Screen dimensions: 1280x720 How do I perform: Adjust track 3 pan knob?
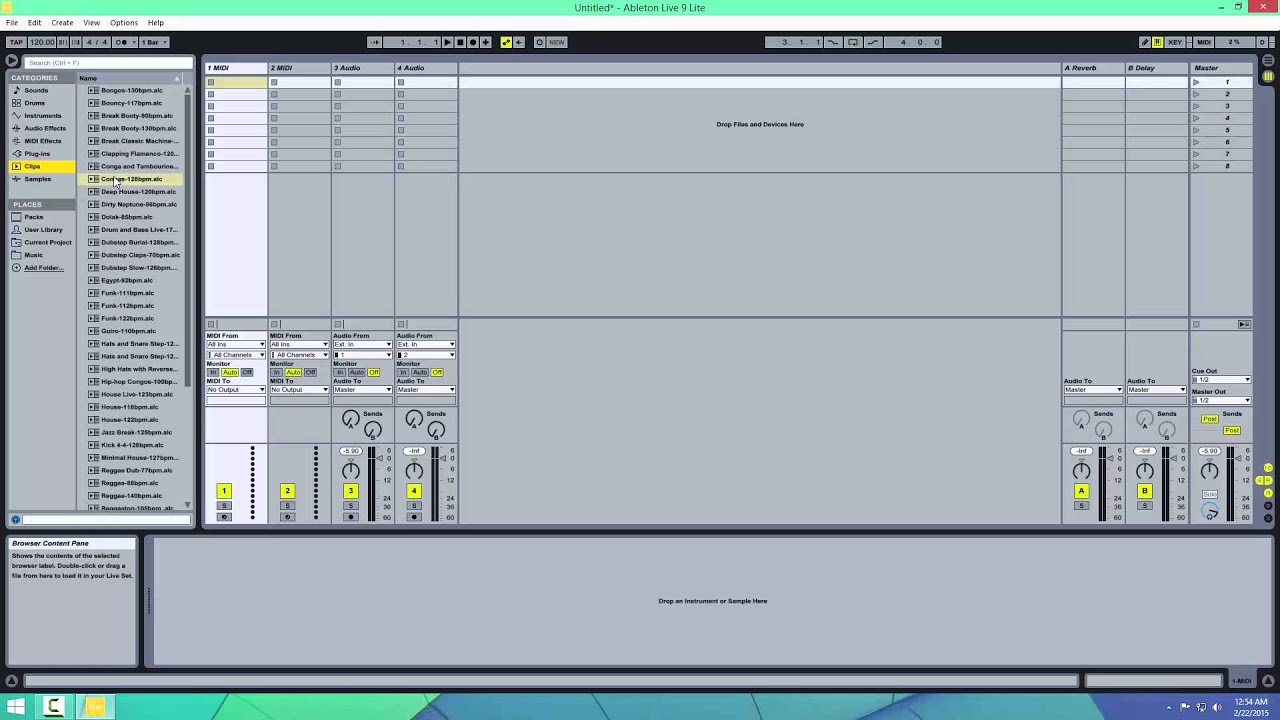[x=350, y=471]
